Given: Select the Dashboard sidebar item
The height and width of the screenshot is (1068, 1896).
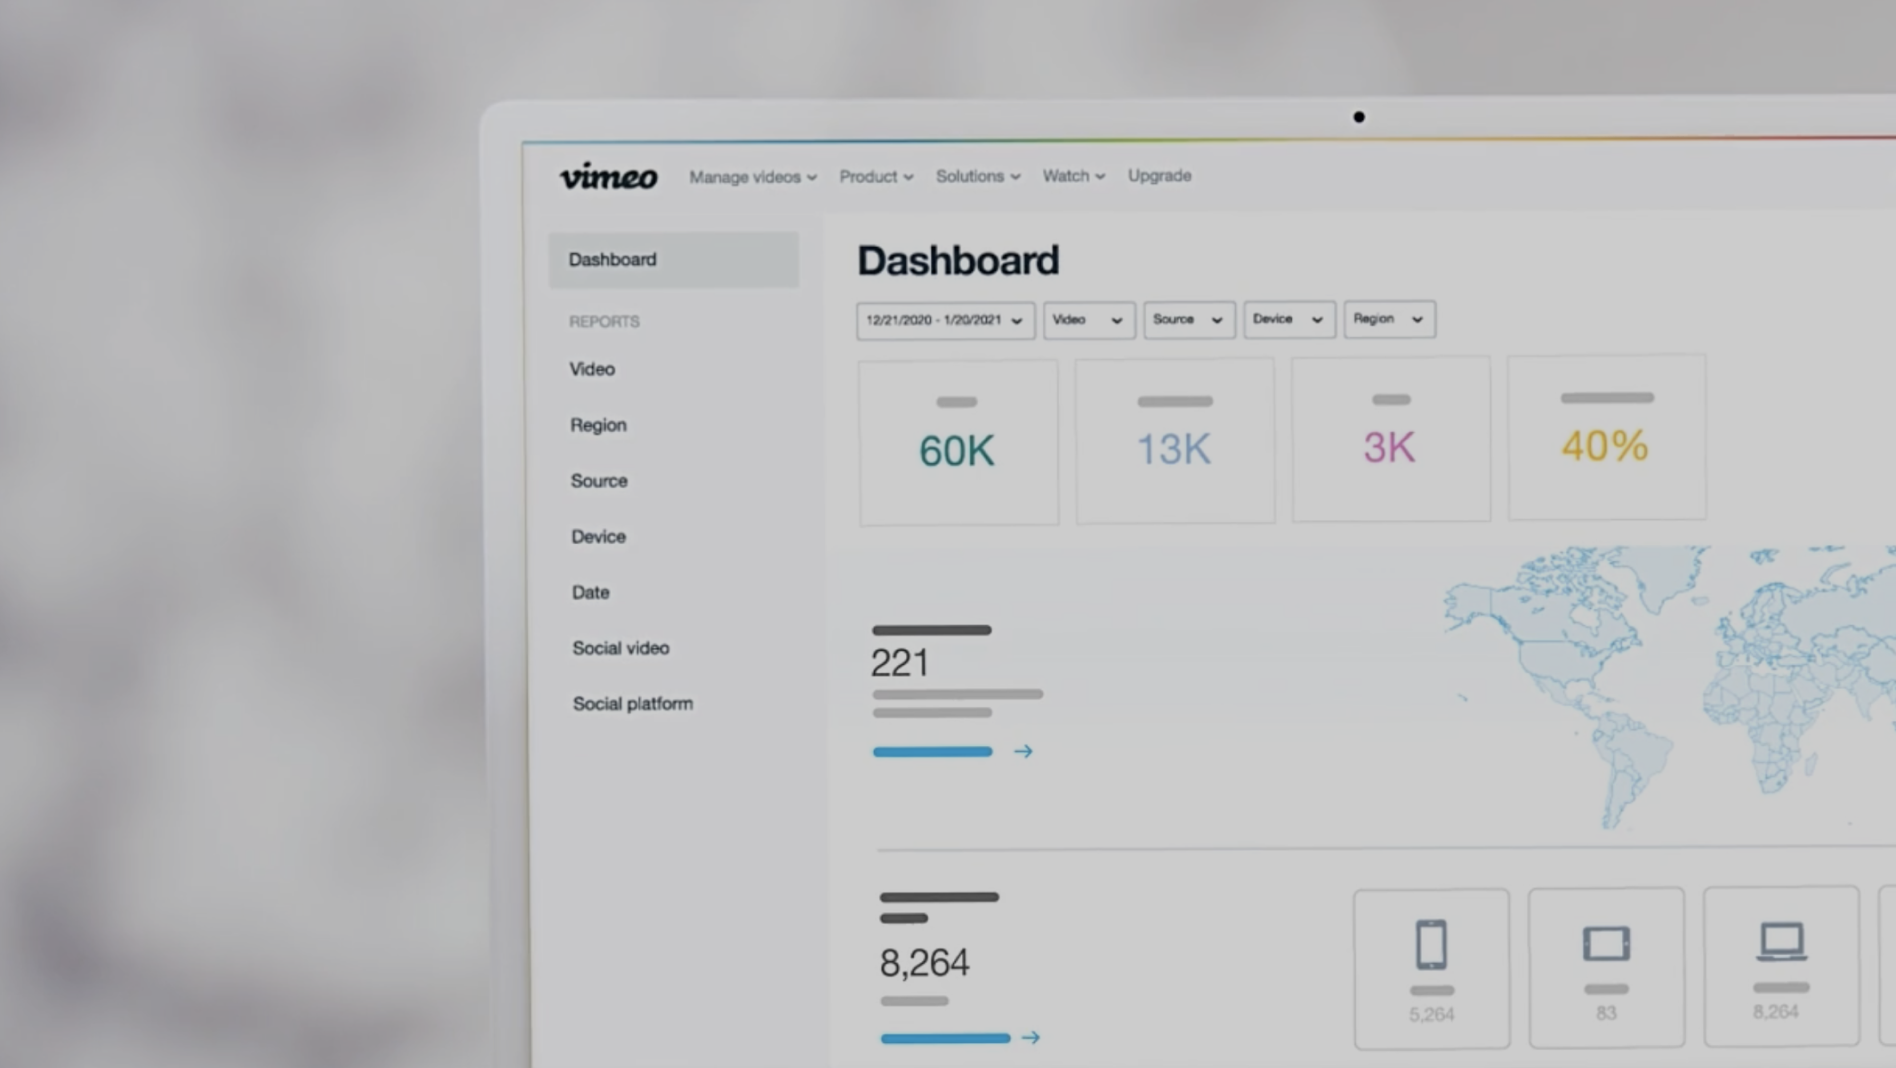Looking at the screenshot, I should [612, 259].
